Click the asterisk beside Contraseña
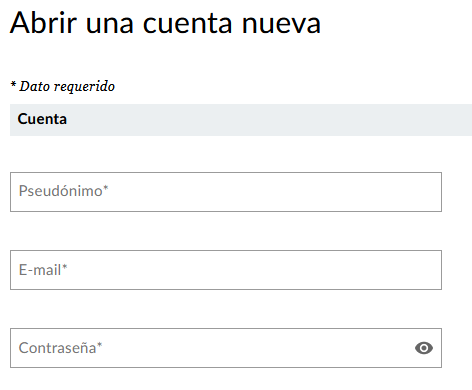Viewport: 472px width, 390px height. point(99,345)
